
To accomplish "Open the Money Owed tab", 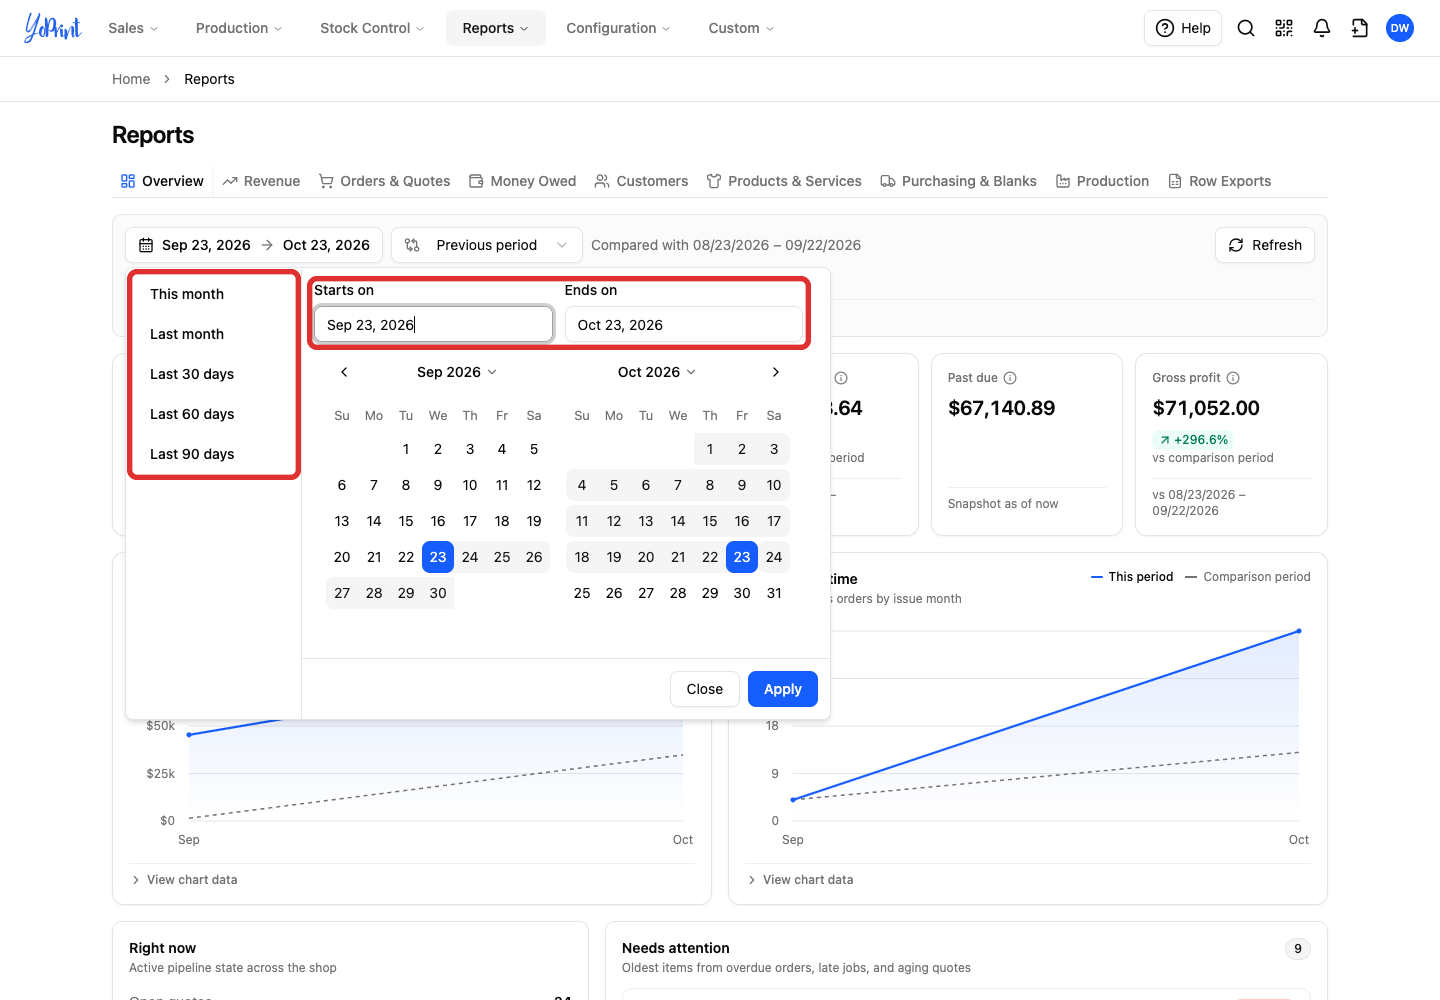I will click(522, 181).
